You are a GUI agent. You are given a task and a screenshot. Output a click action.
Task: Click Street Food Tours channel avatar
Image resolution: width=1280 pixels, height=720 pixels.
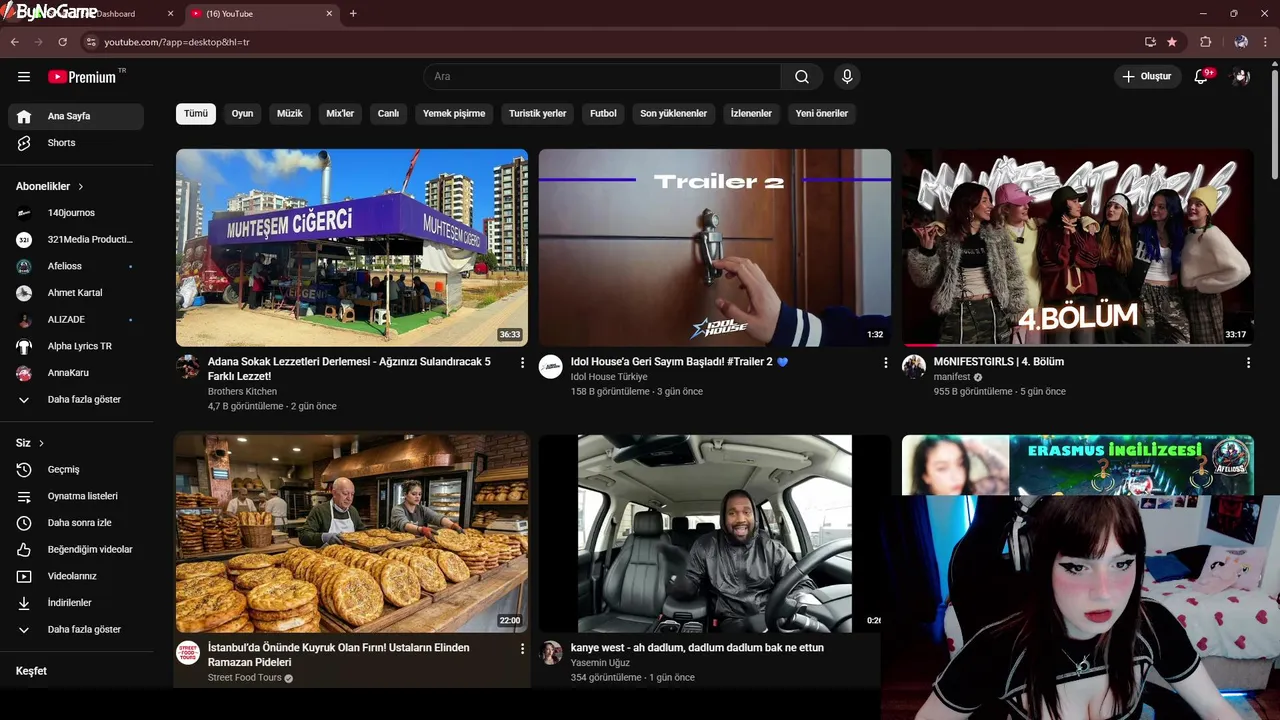tap(188, 653)
